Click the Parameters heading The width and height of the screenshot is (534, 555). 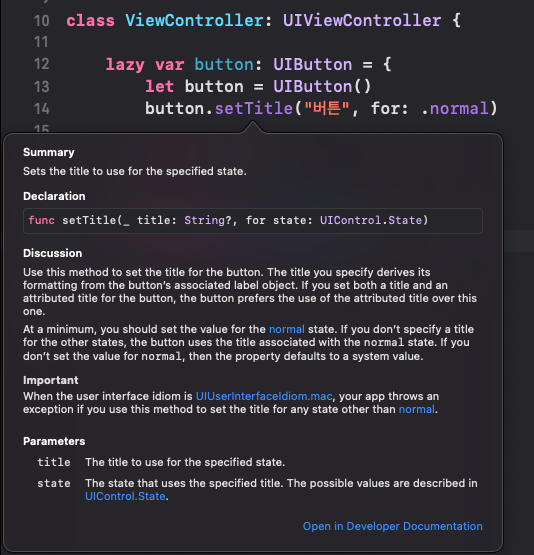54,441
